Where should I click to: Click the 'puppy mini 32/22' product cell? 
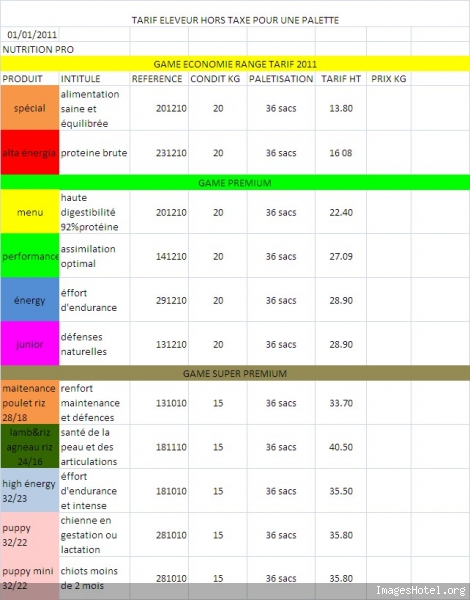tap(30, 578)
